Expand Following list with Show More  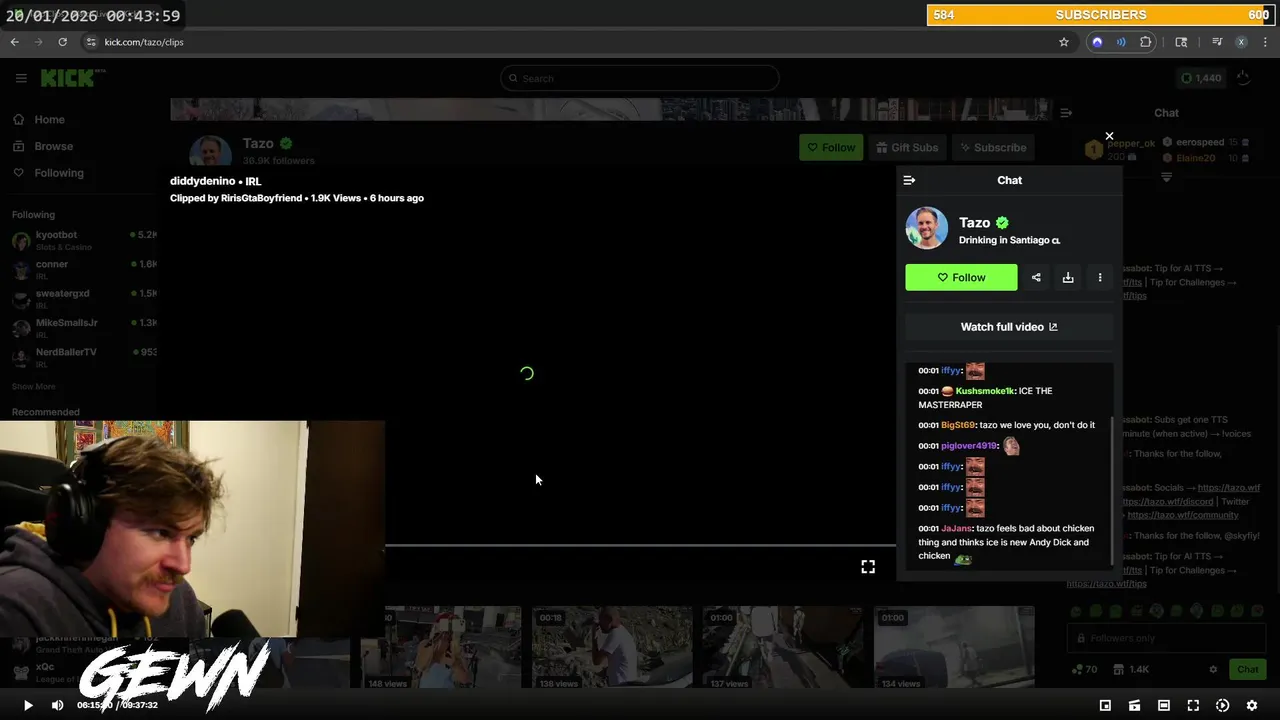pos(33,386)
